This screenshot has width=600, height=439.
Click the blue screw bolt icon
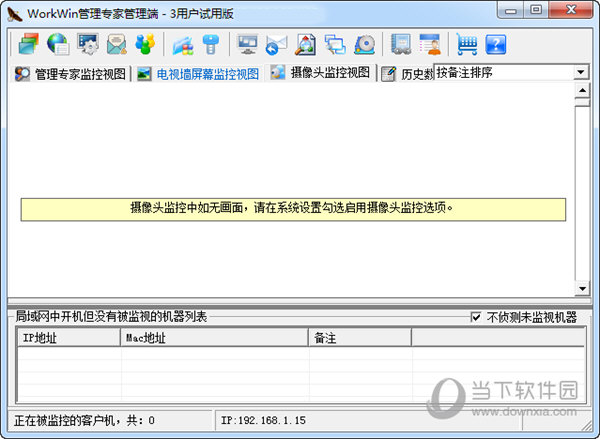pos(211,44)
